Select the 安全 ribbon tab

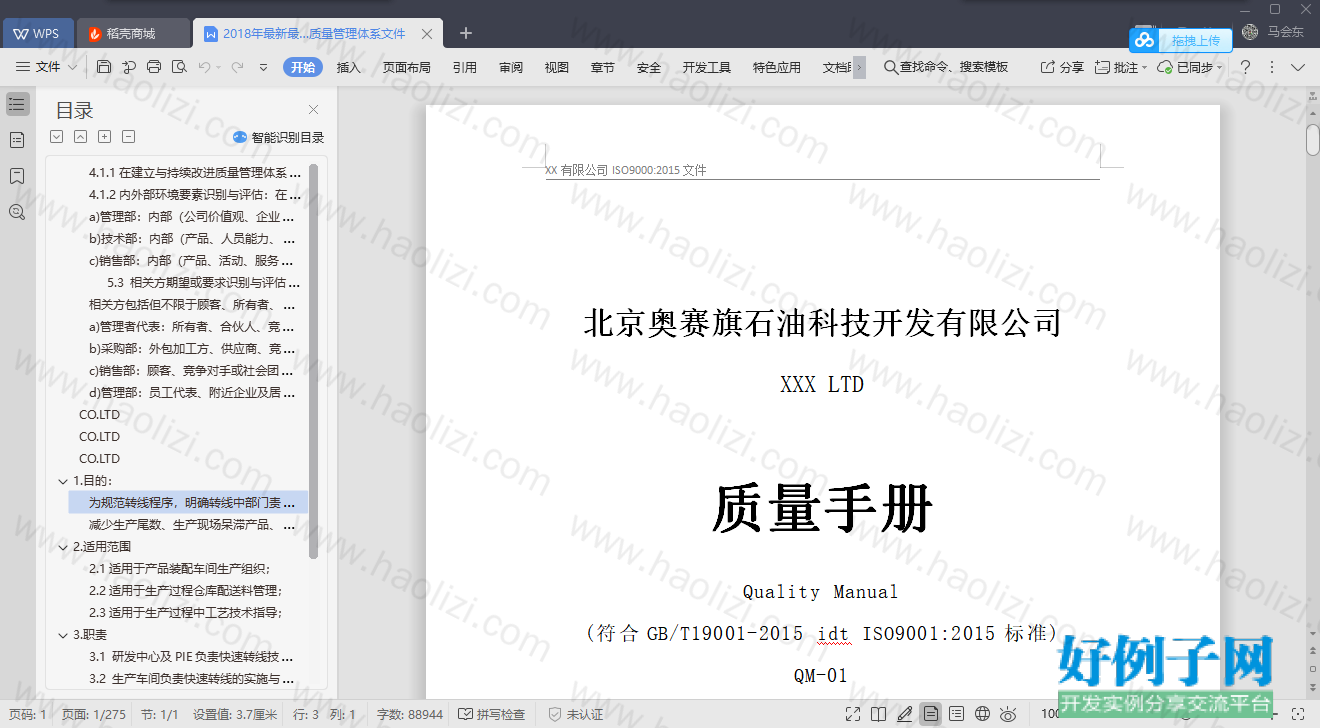pos(649,67)
